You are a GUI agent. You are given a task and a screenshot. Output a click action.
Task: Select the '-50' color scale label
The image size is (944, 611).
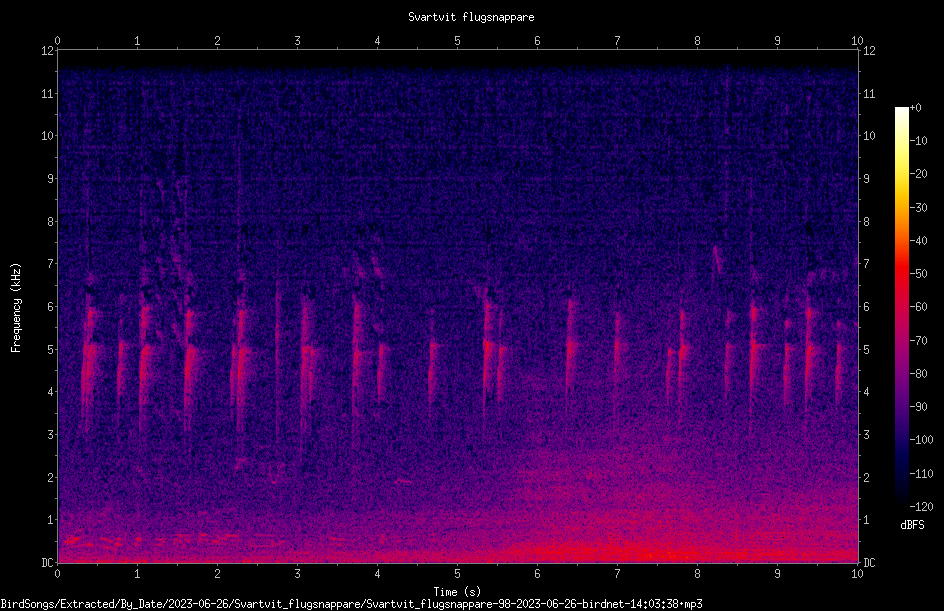(x=918, y=274)
